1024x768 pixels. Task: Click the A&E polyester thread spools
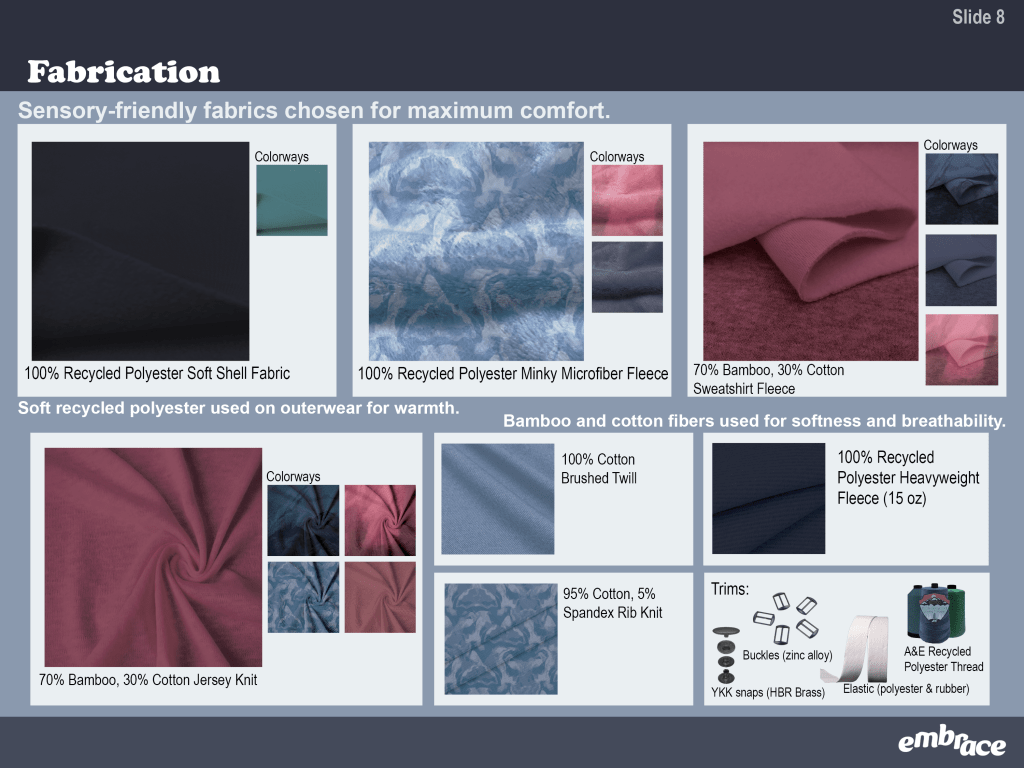tap(938, 613)
